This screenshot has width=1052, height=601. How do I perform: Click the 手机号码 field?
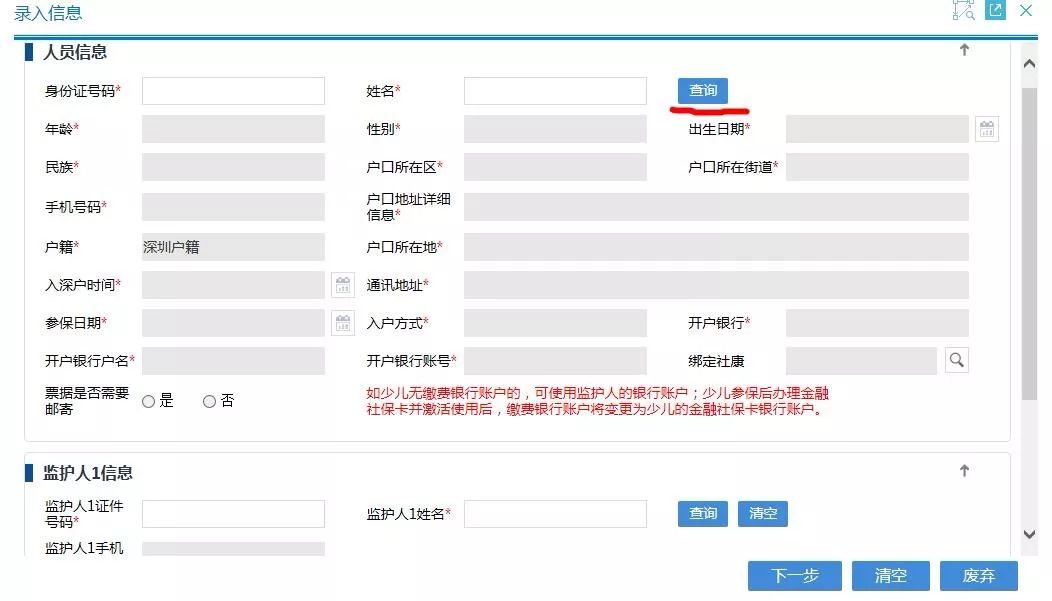[x=233, y=207]
